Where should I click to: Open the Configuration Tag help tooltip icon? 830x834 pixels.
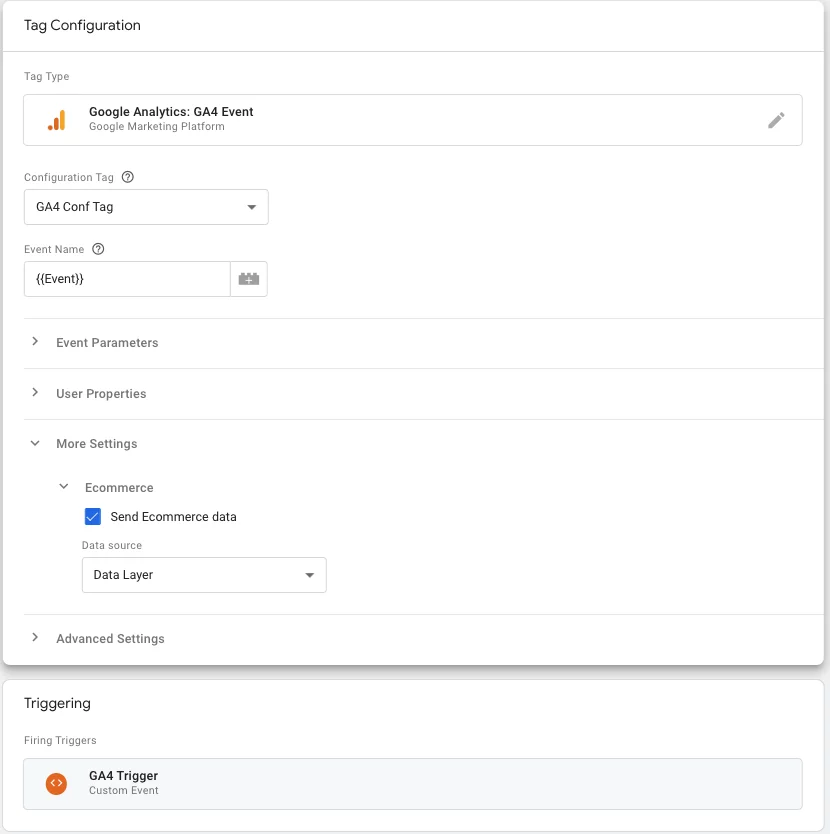point(126,177)
